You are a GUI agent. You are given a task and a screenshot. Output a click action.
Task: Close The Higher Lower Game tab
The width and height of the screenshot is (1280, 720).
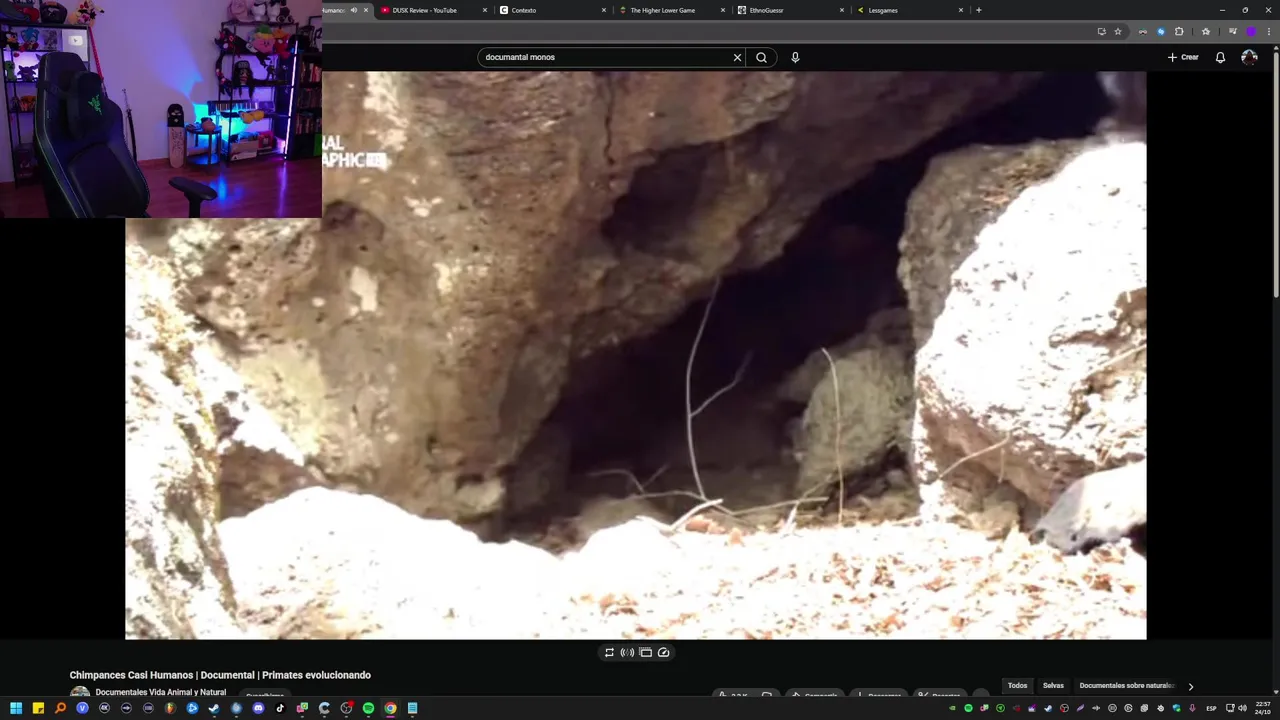coord(723,10)
